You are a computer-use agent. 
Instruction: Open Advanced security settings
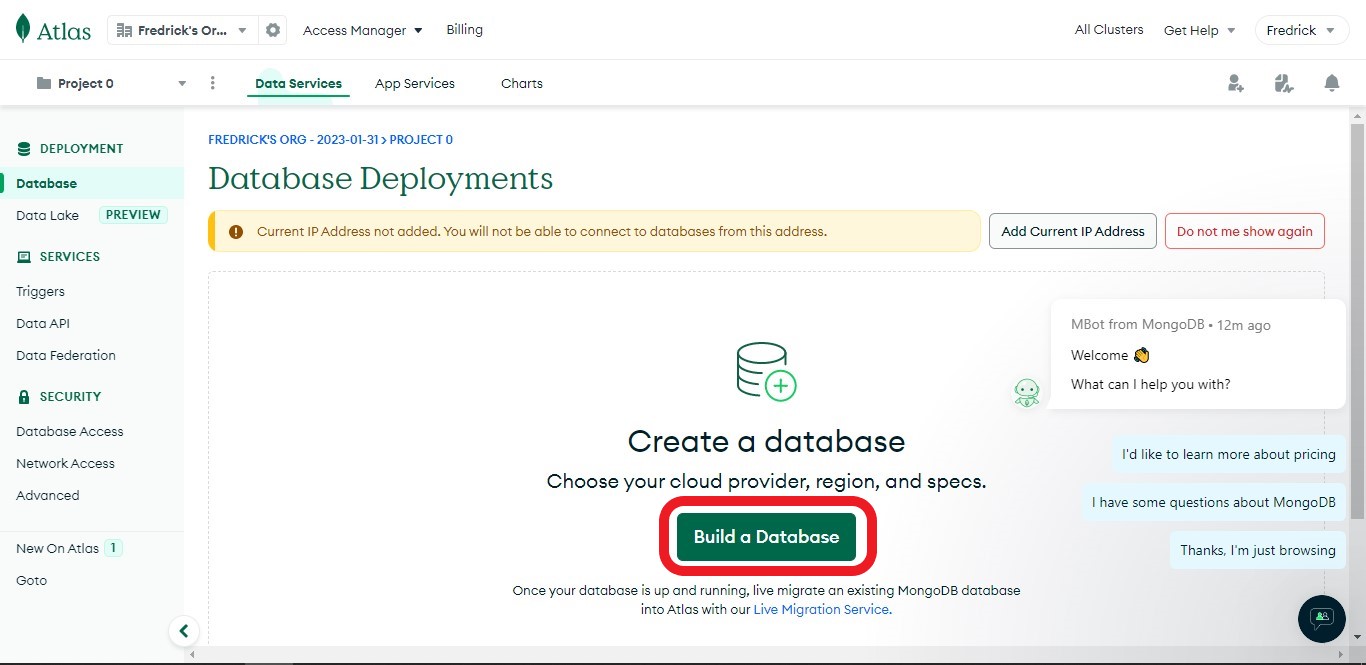[x=48, y=496]
